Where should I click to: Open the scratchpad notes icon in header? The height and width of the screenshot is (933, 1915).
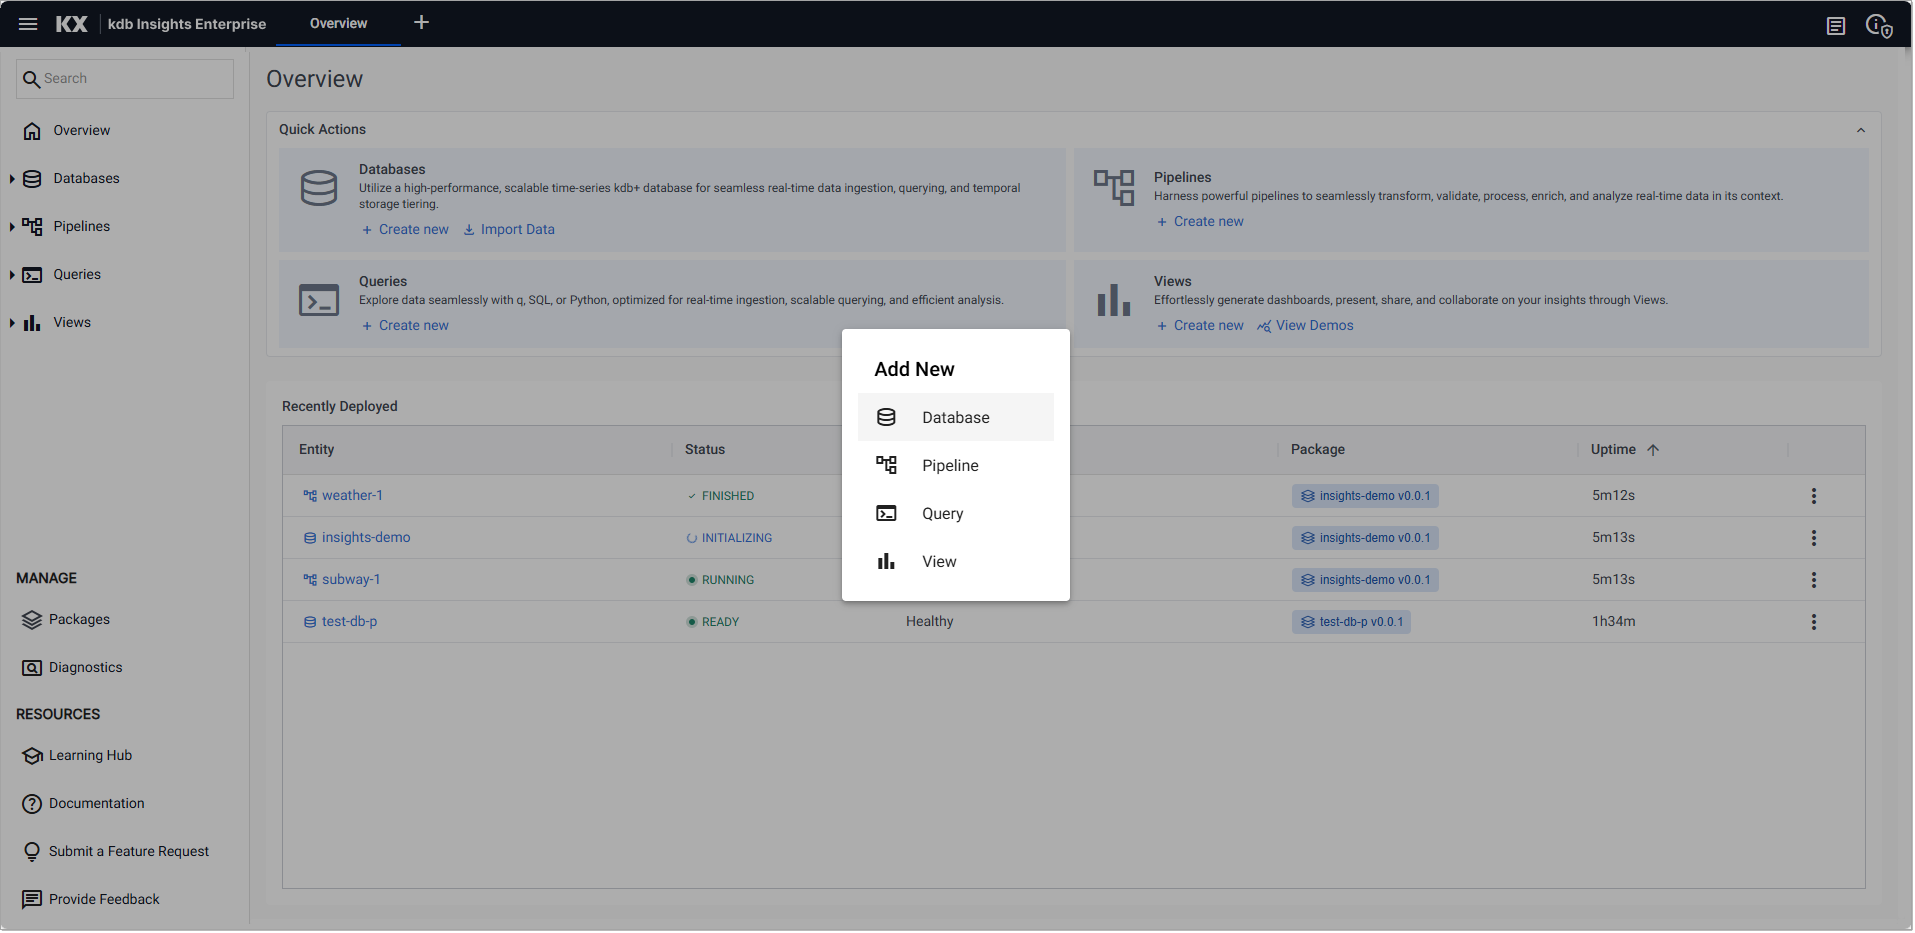(x=1835, y=26)
